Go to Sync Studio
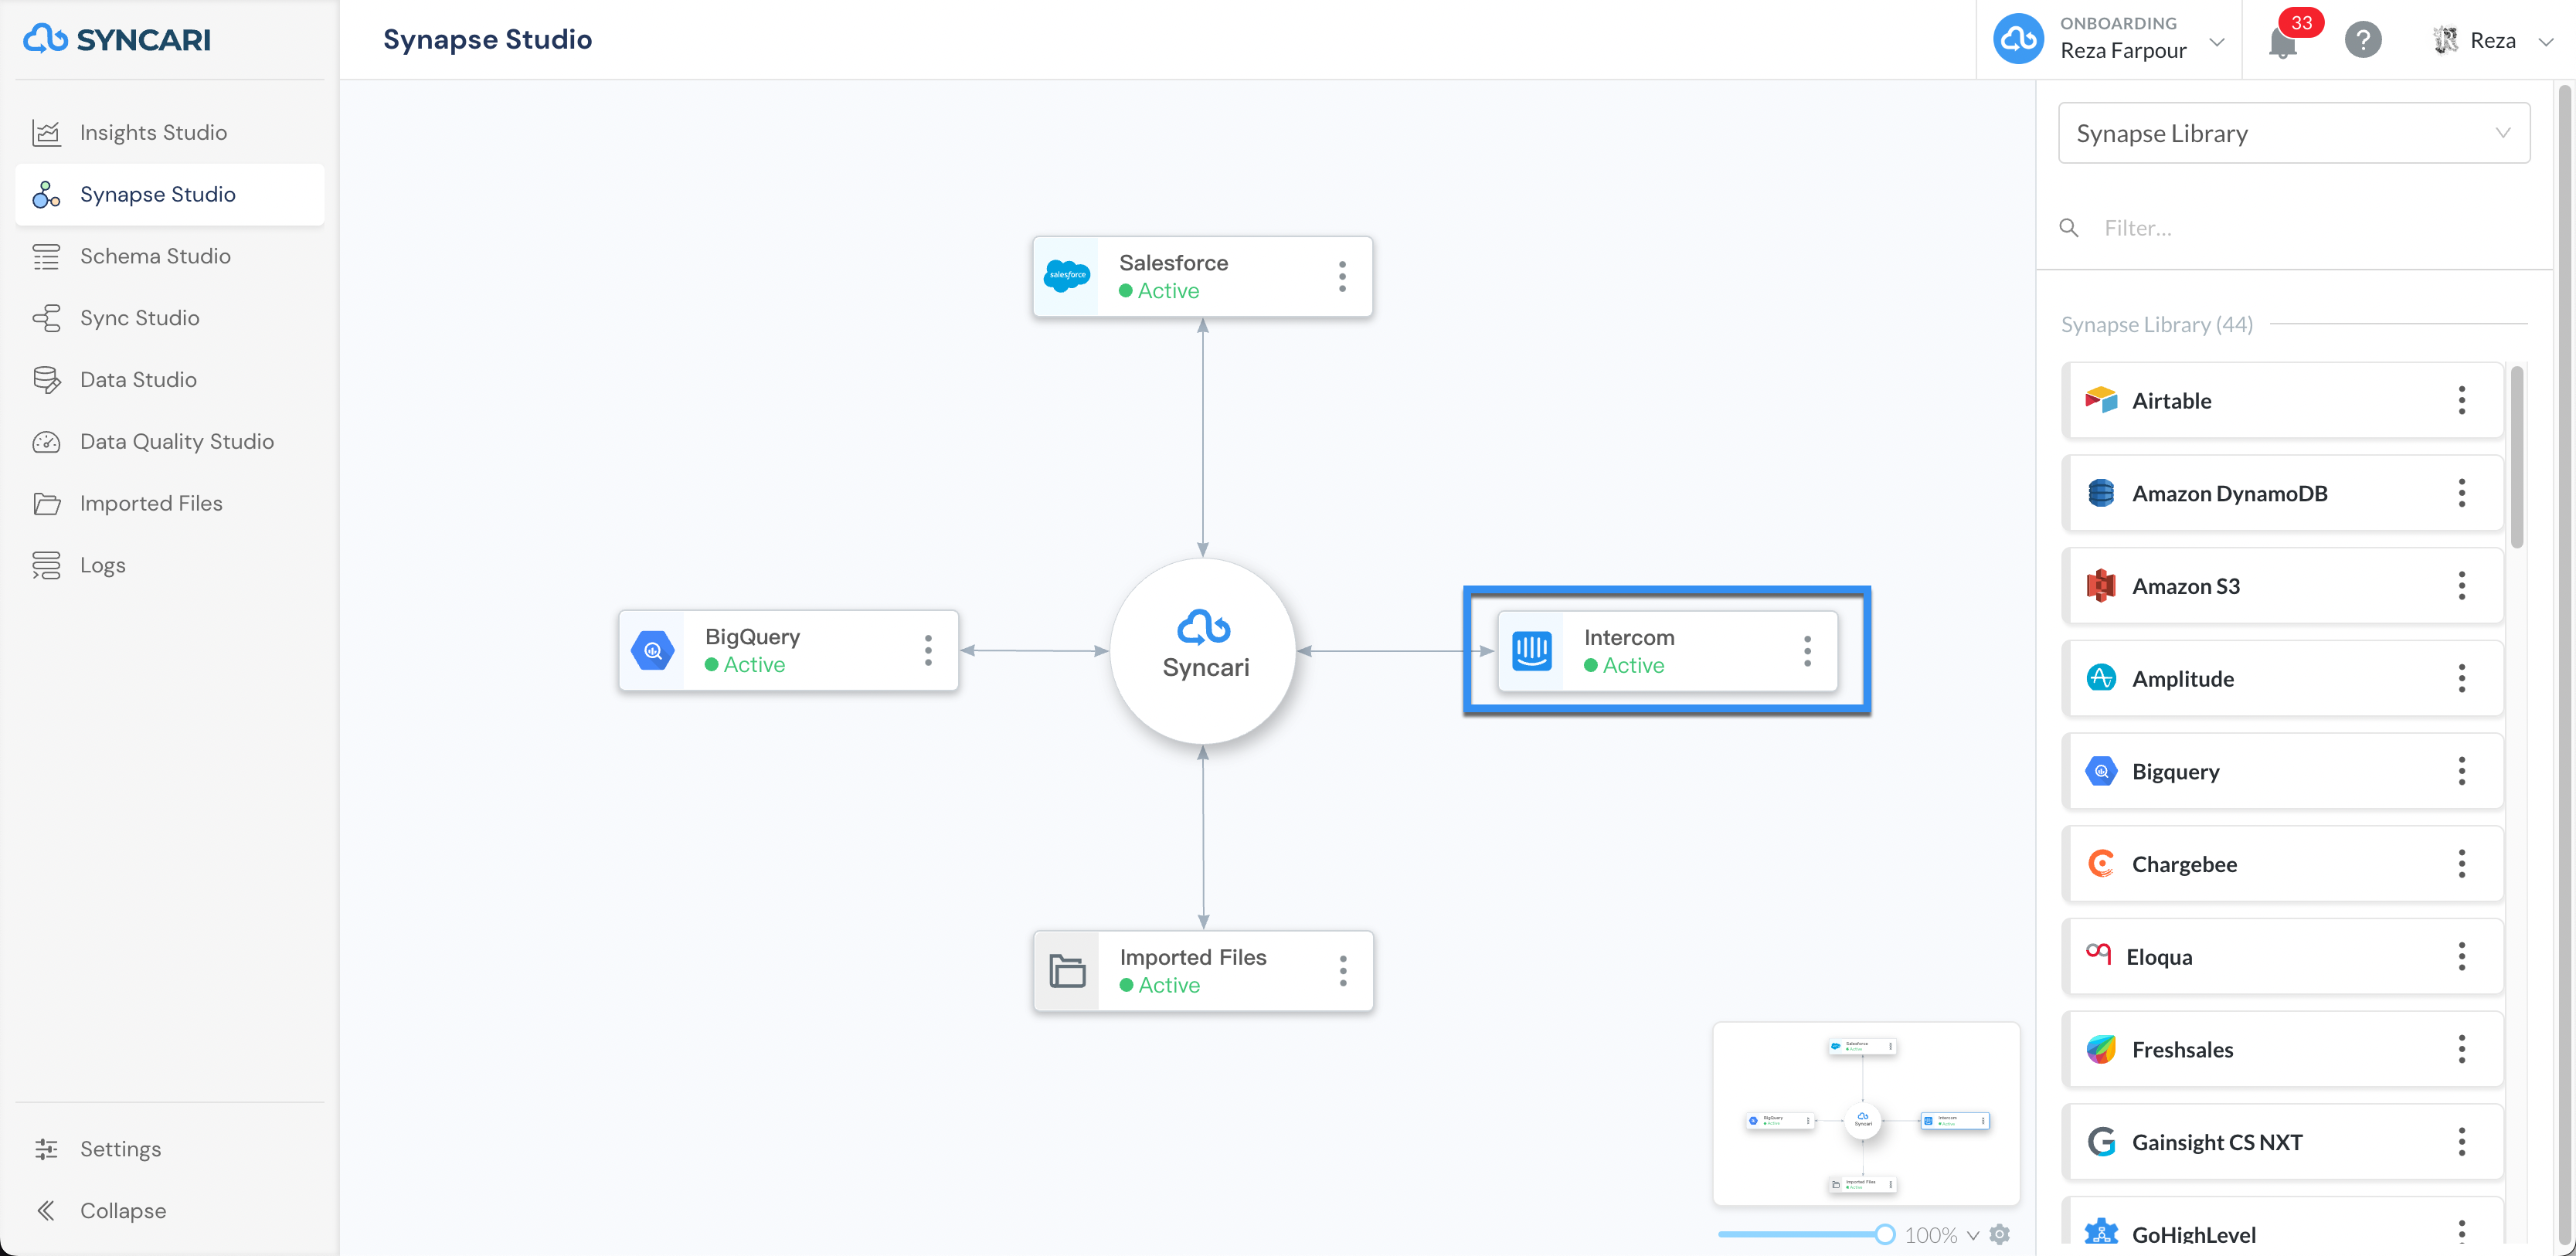The width and height of the screenshot is (2576, 1256). (x=170, y=318)
